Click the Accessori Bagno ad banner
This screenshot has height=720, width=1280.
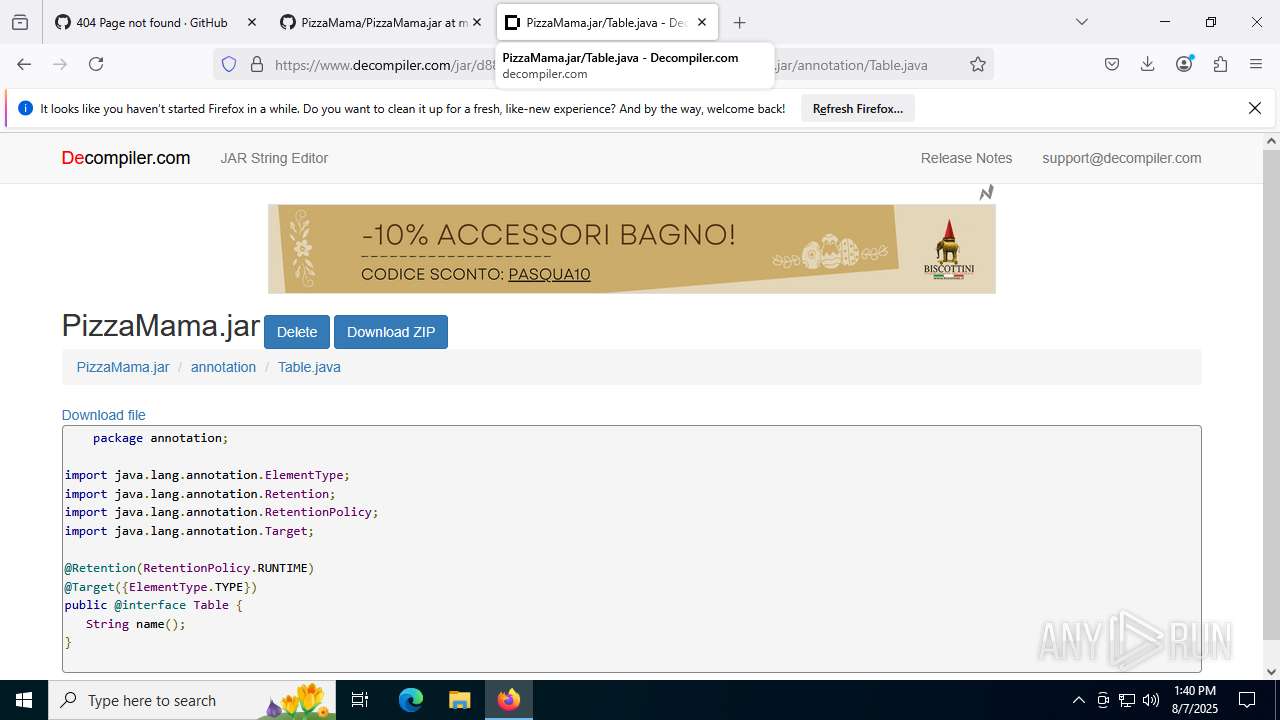click(632, 249)
